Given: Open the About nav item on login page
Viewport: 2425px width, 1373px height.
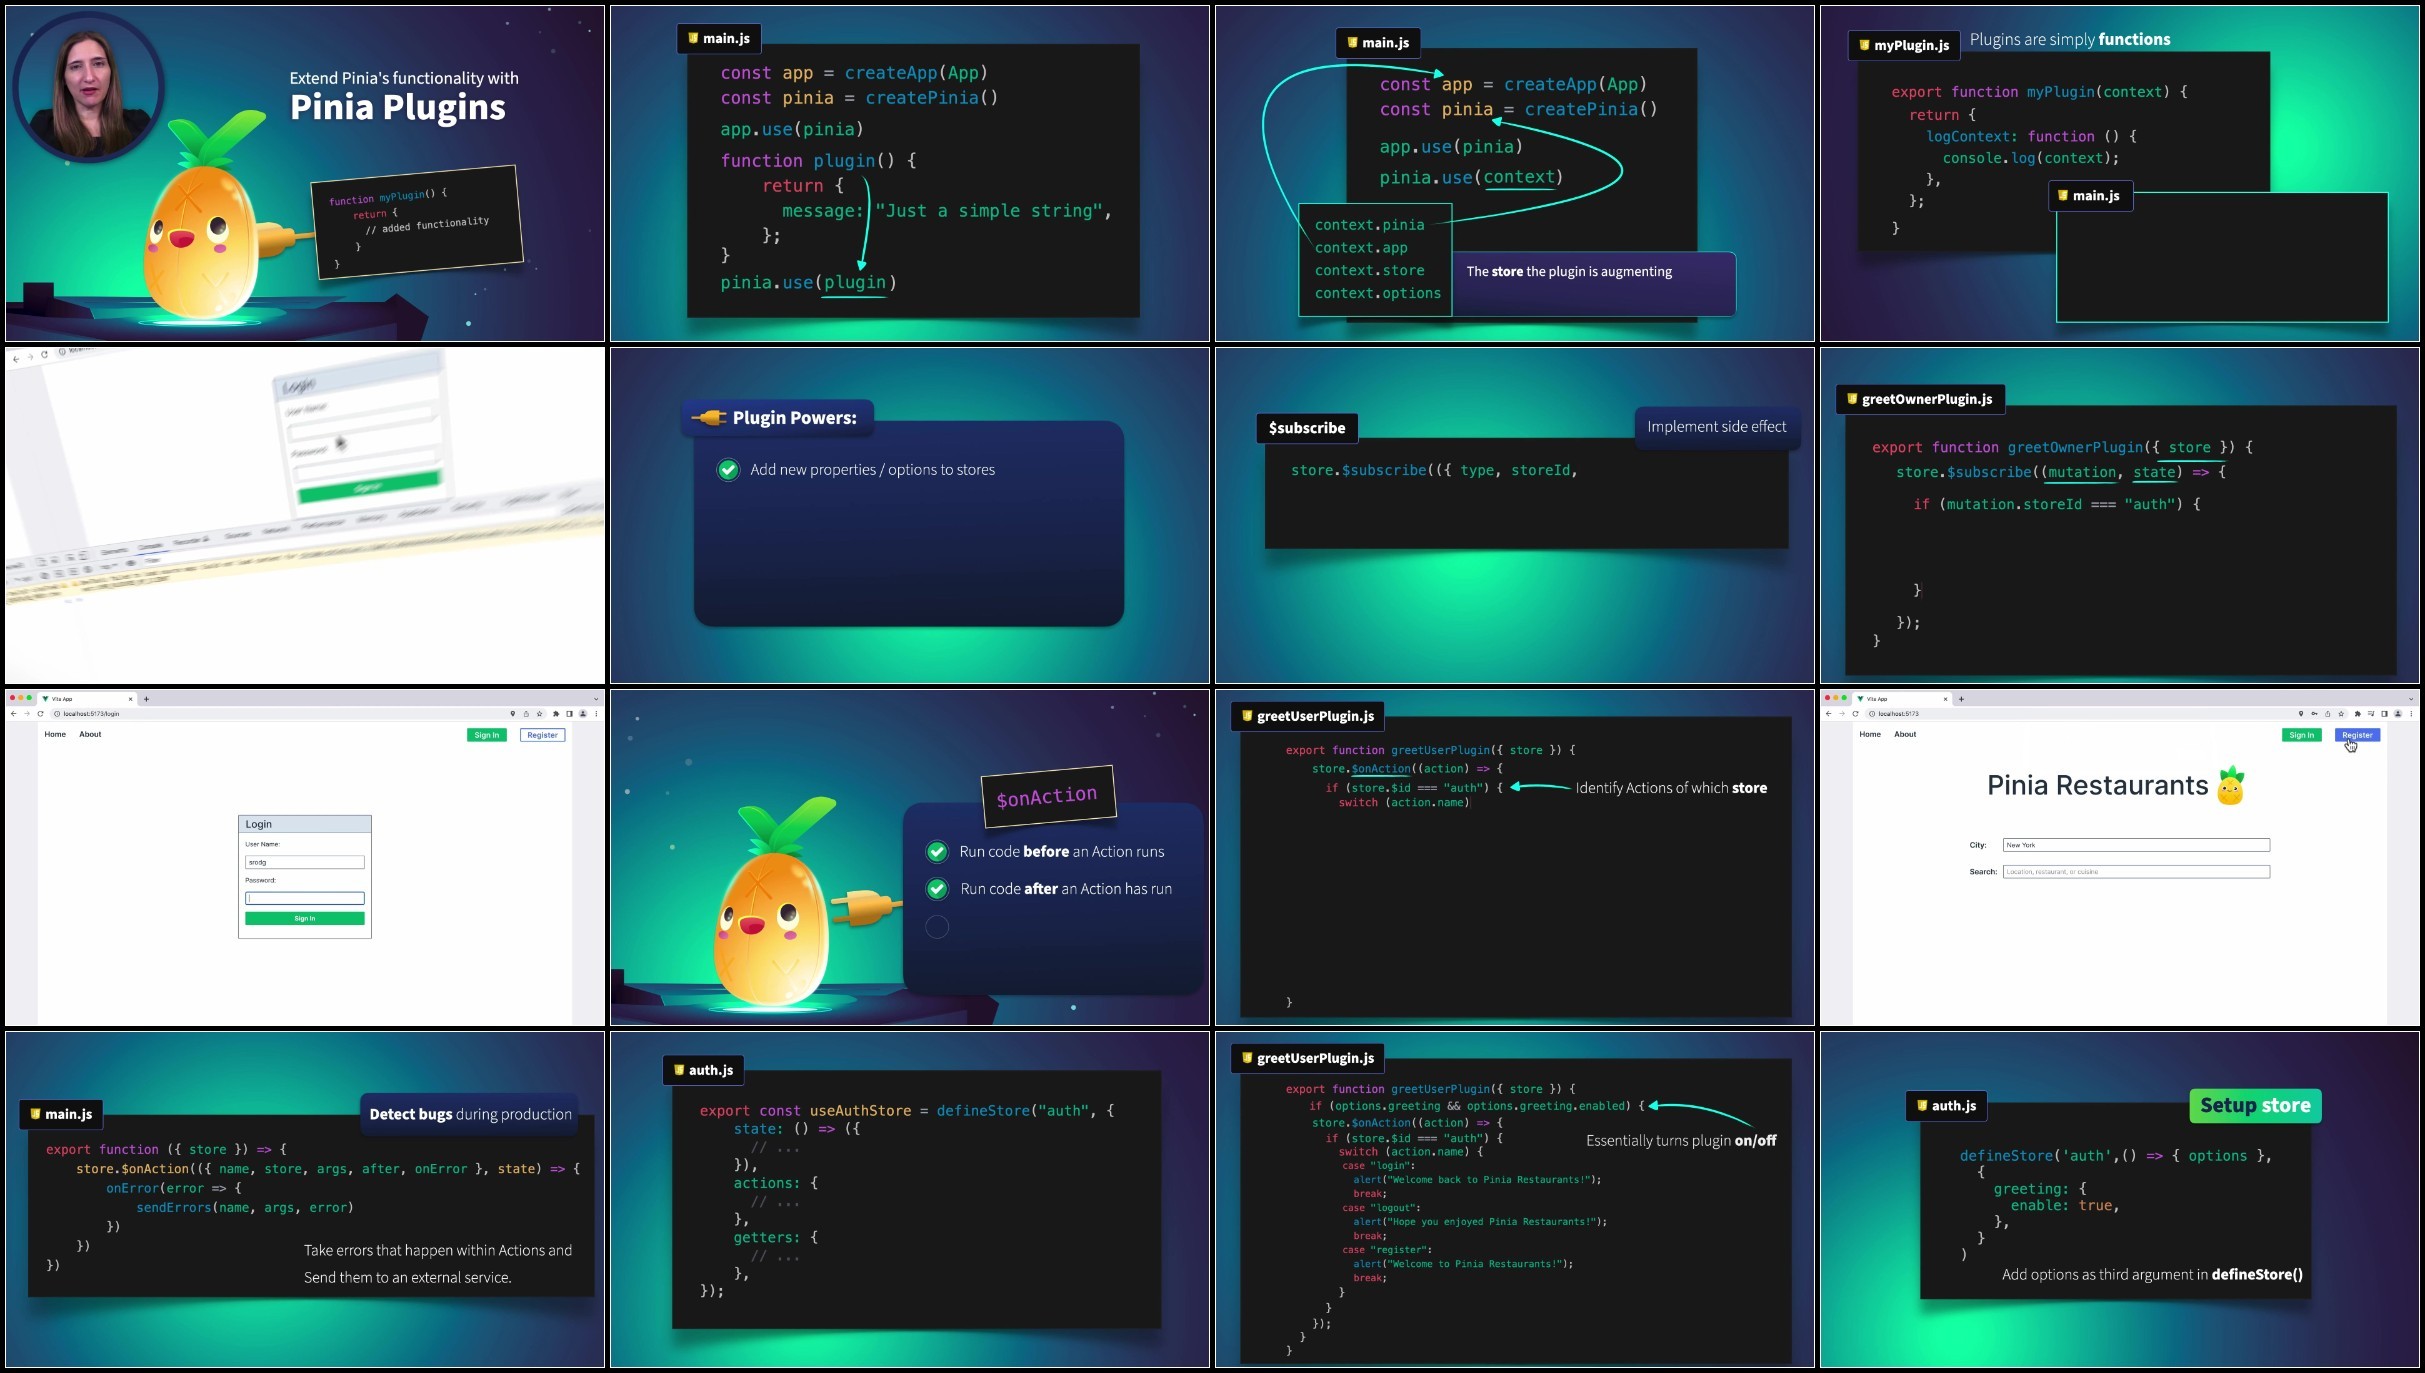Looking at the screenshot, I should click(x=90, y=734).
